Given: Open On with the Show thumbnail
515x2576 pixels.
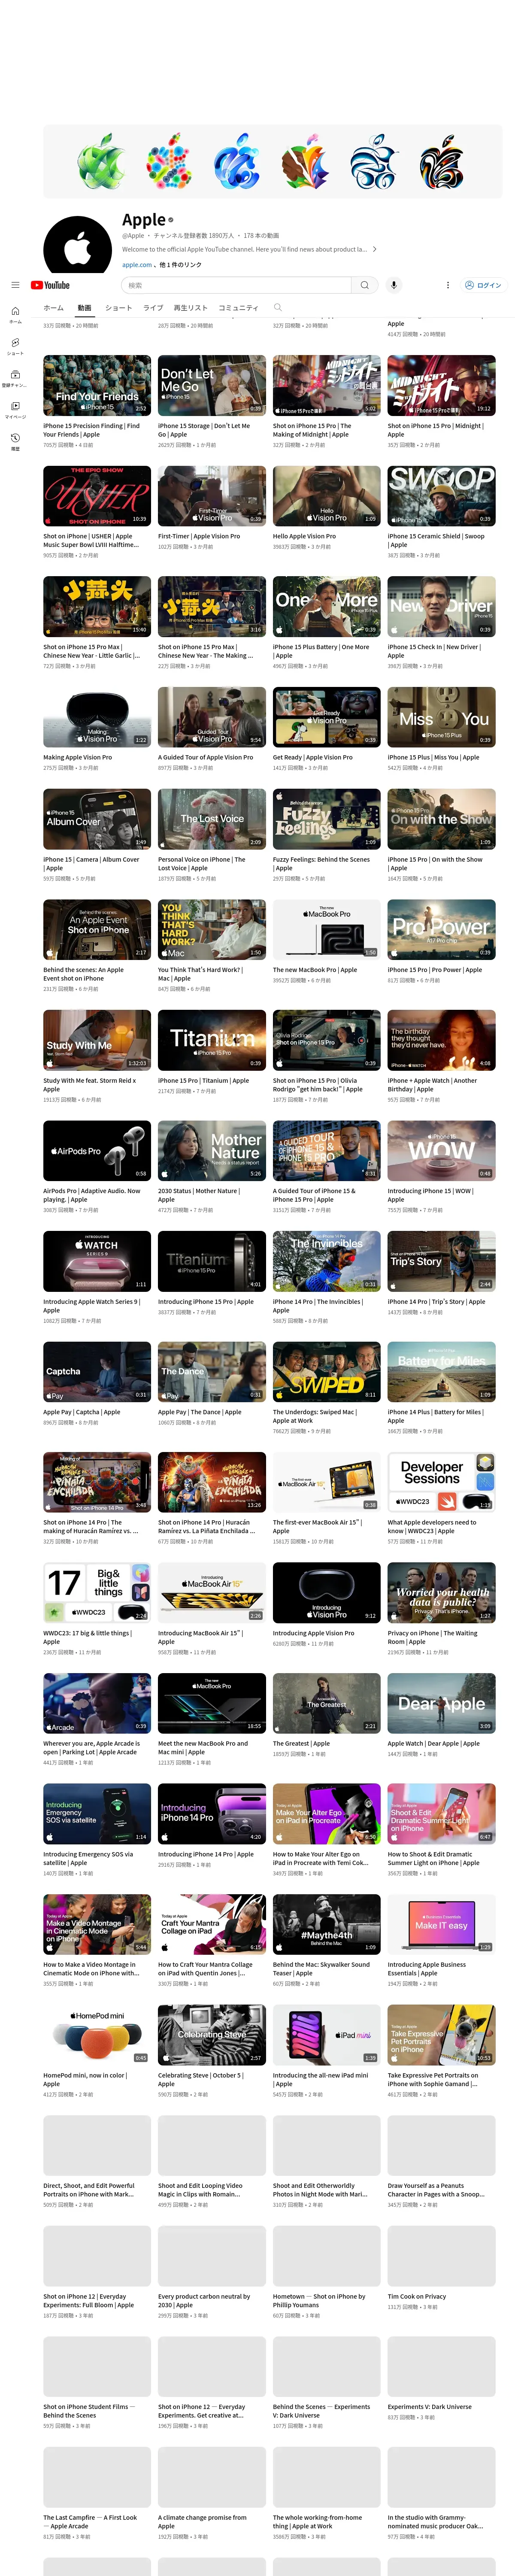Looking at the screenshot, I should coord(442,819).
